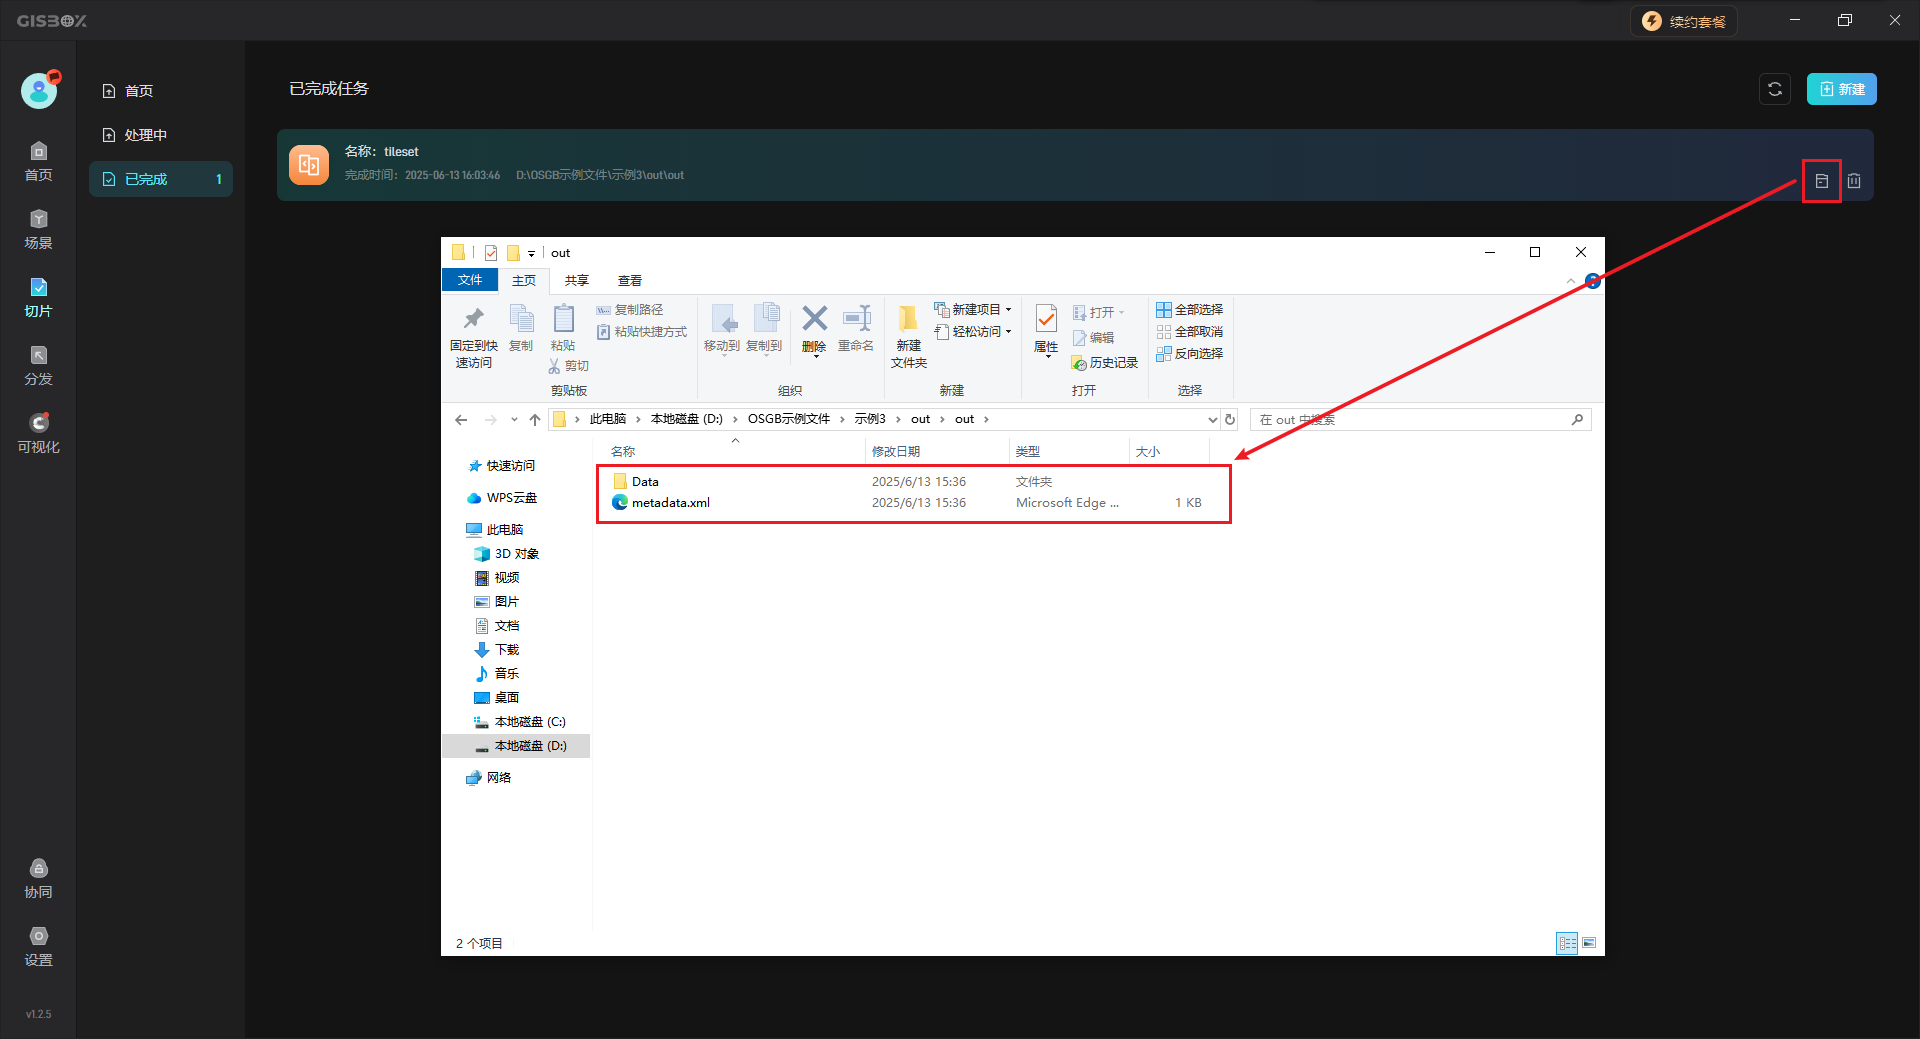Image resolution: width=1920 pixels, height=1039 pixels.
Task: Click 历史记录 in the ribbon
Action: coord(1105,363)
